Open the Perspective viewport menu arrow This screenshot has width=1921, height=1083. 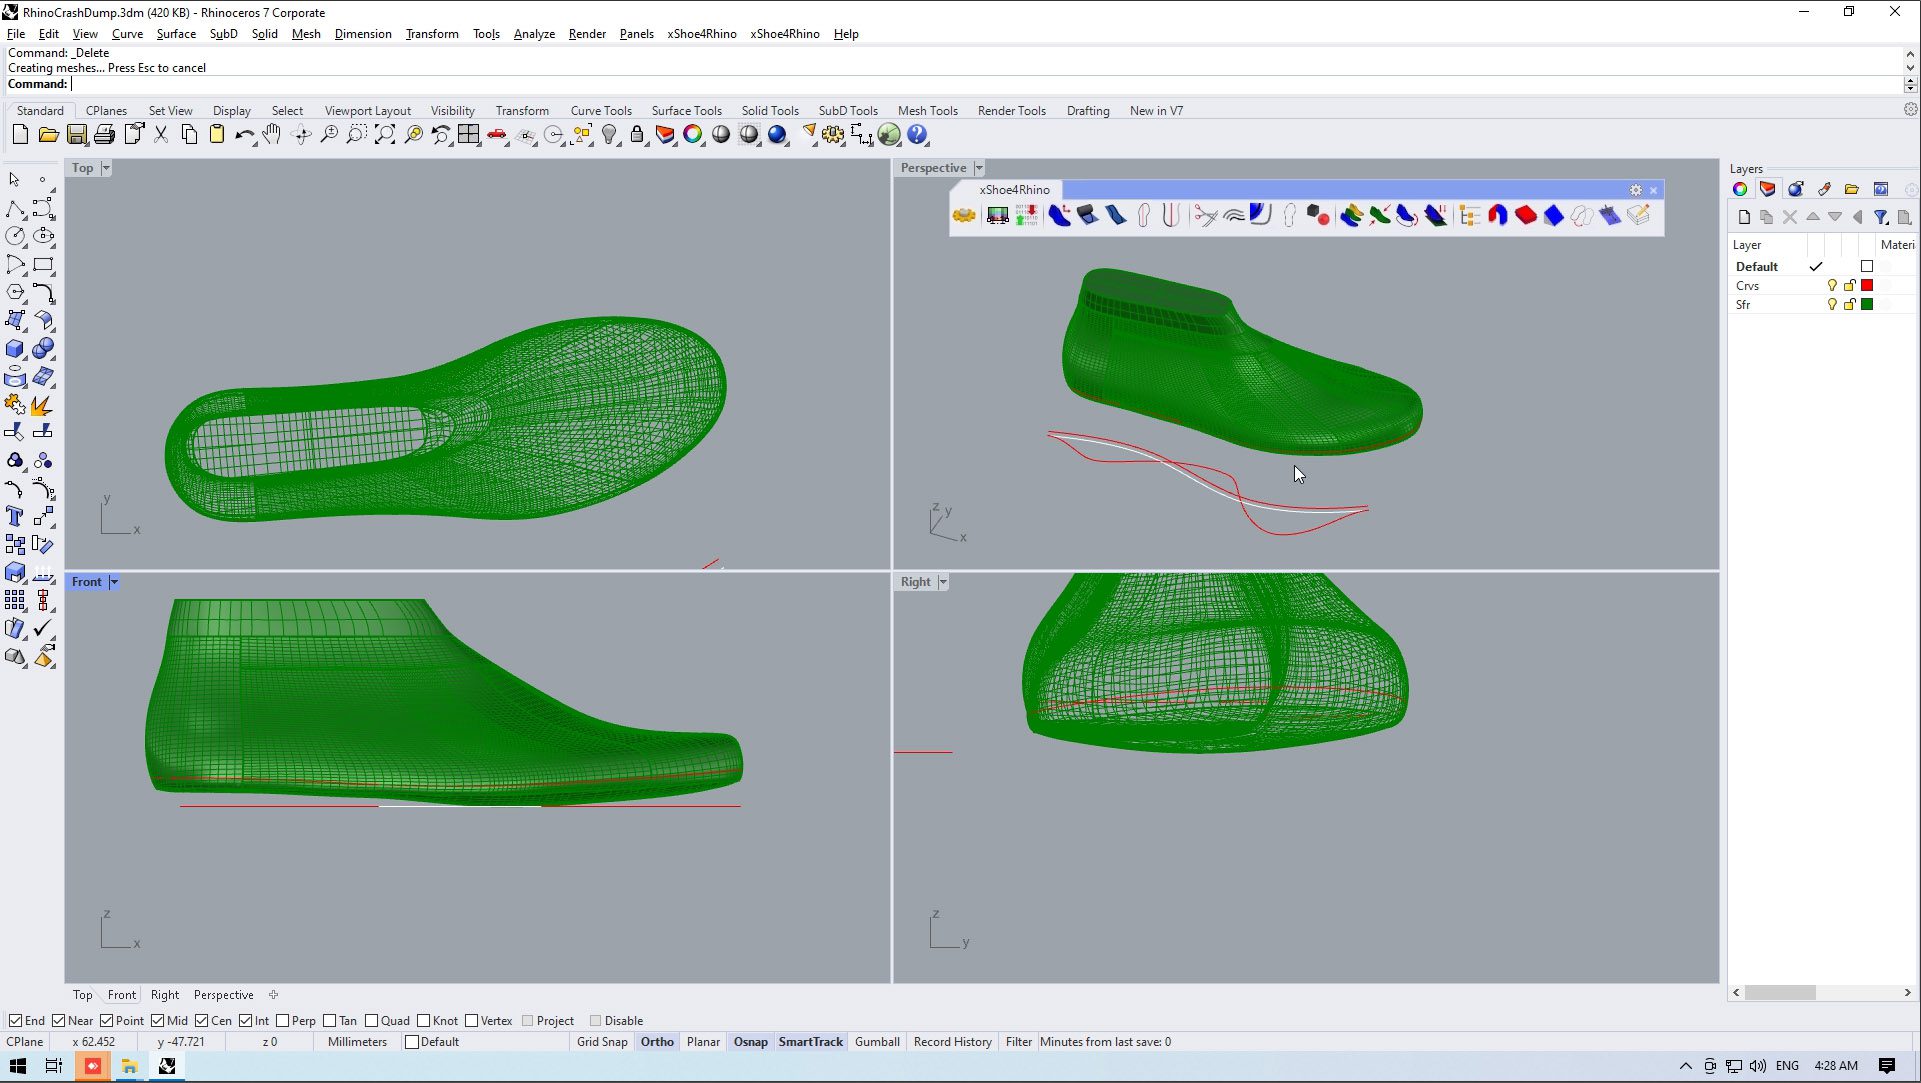click(x=979, y=168)
